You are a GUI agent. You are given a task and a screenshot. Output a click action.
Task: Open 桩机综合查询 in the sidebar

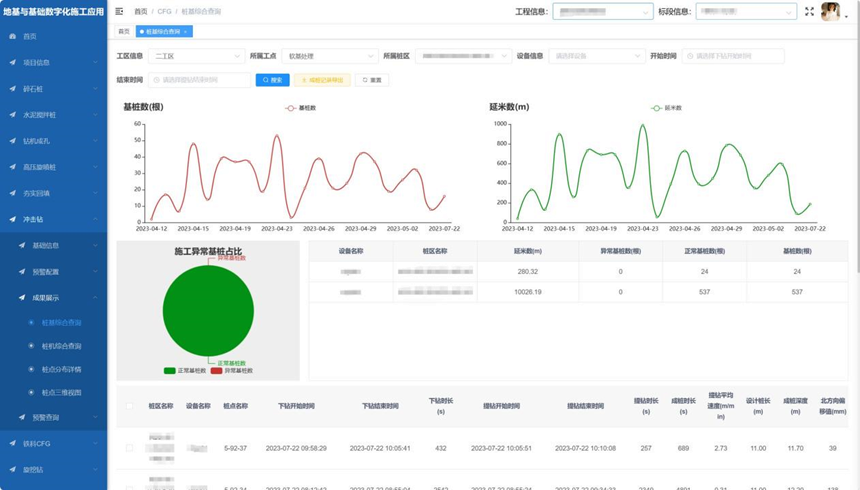click(62, 346)
